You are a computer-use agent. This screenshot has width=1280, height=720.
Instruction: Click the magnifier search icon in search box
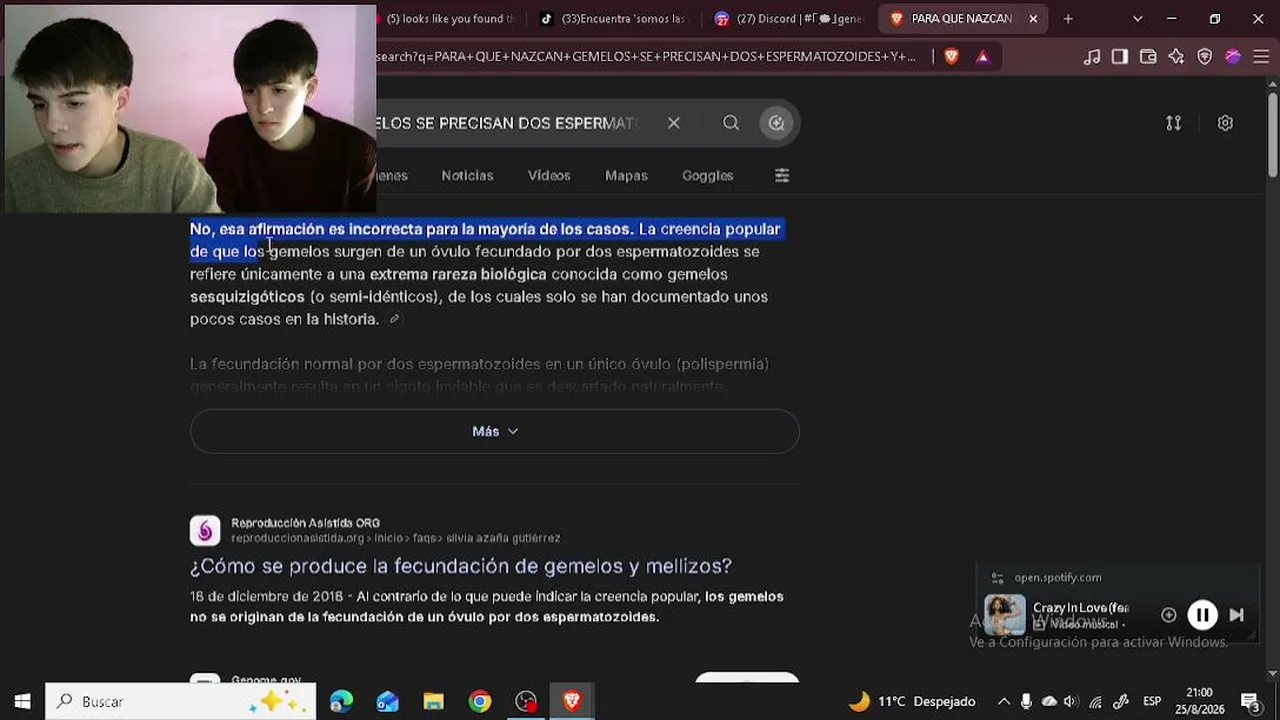731,123
